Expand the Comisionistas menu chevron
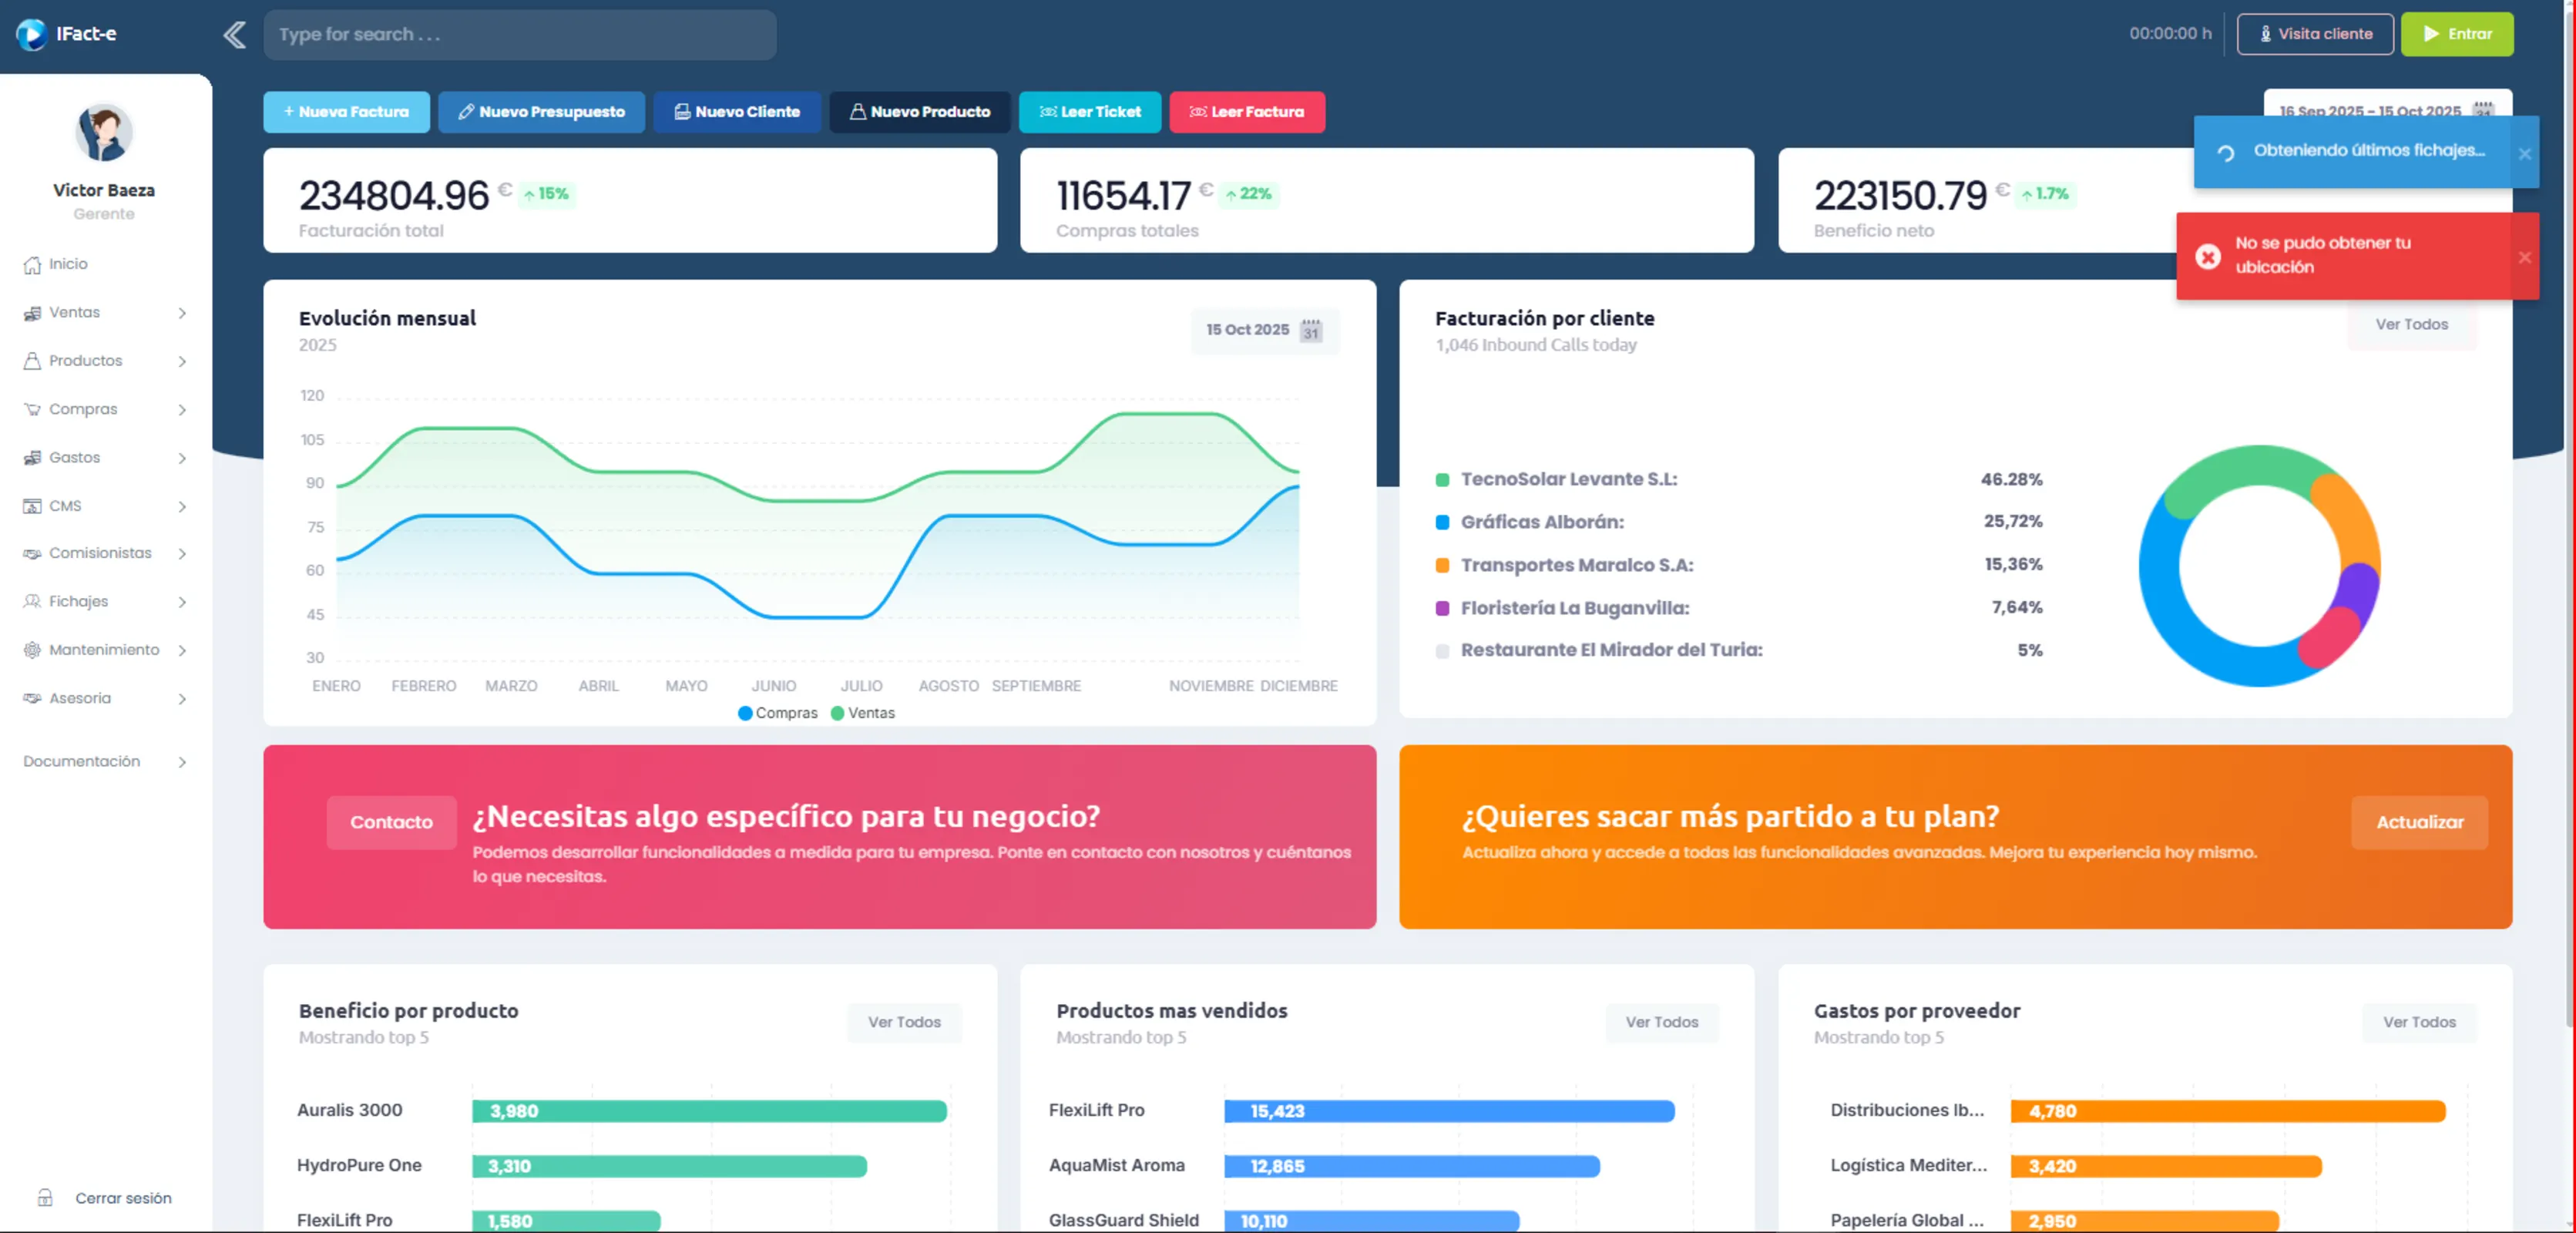The height and width of the screenshot is (1233, 2576). 182,554
